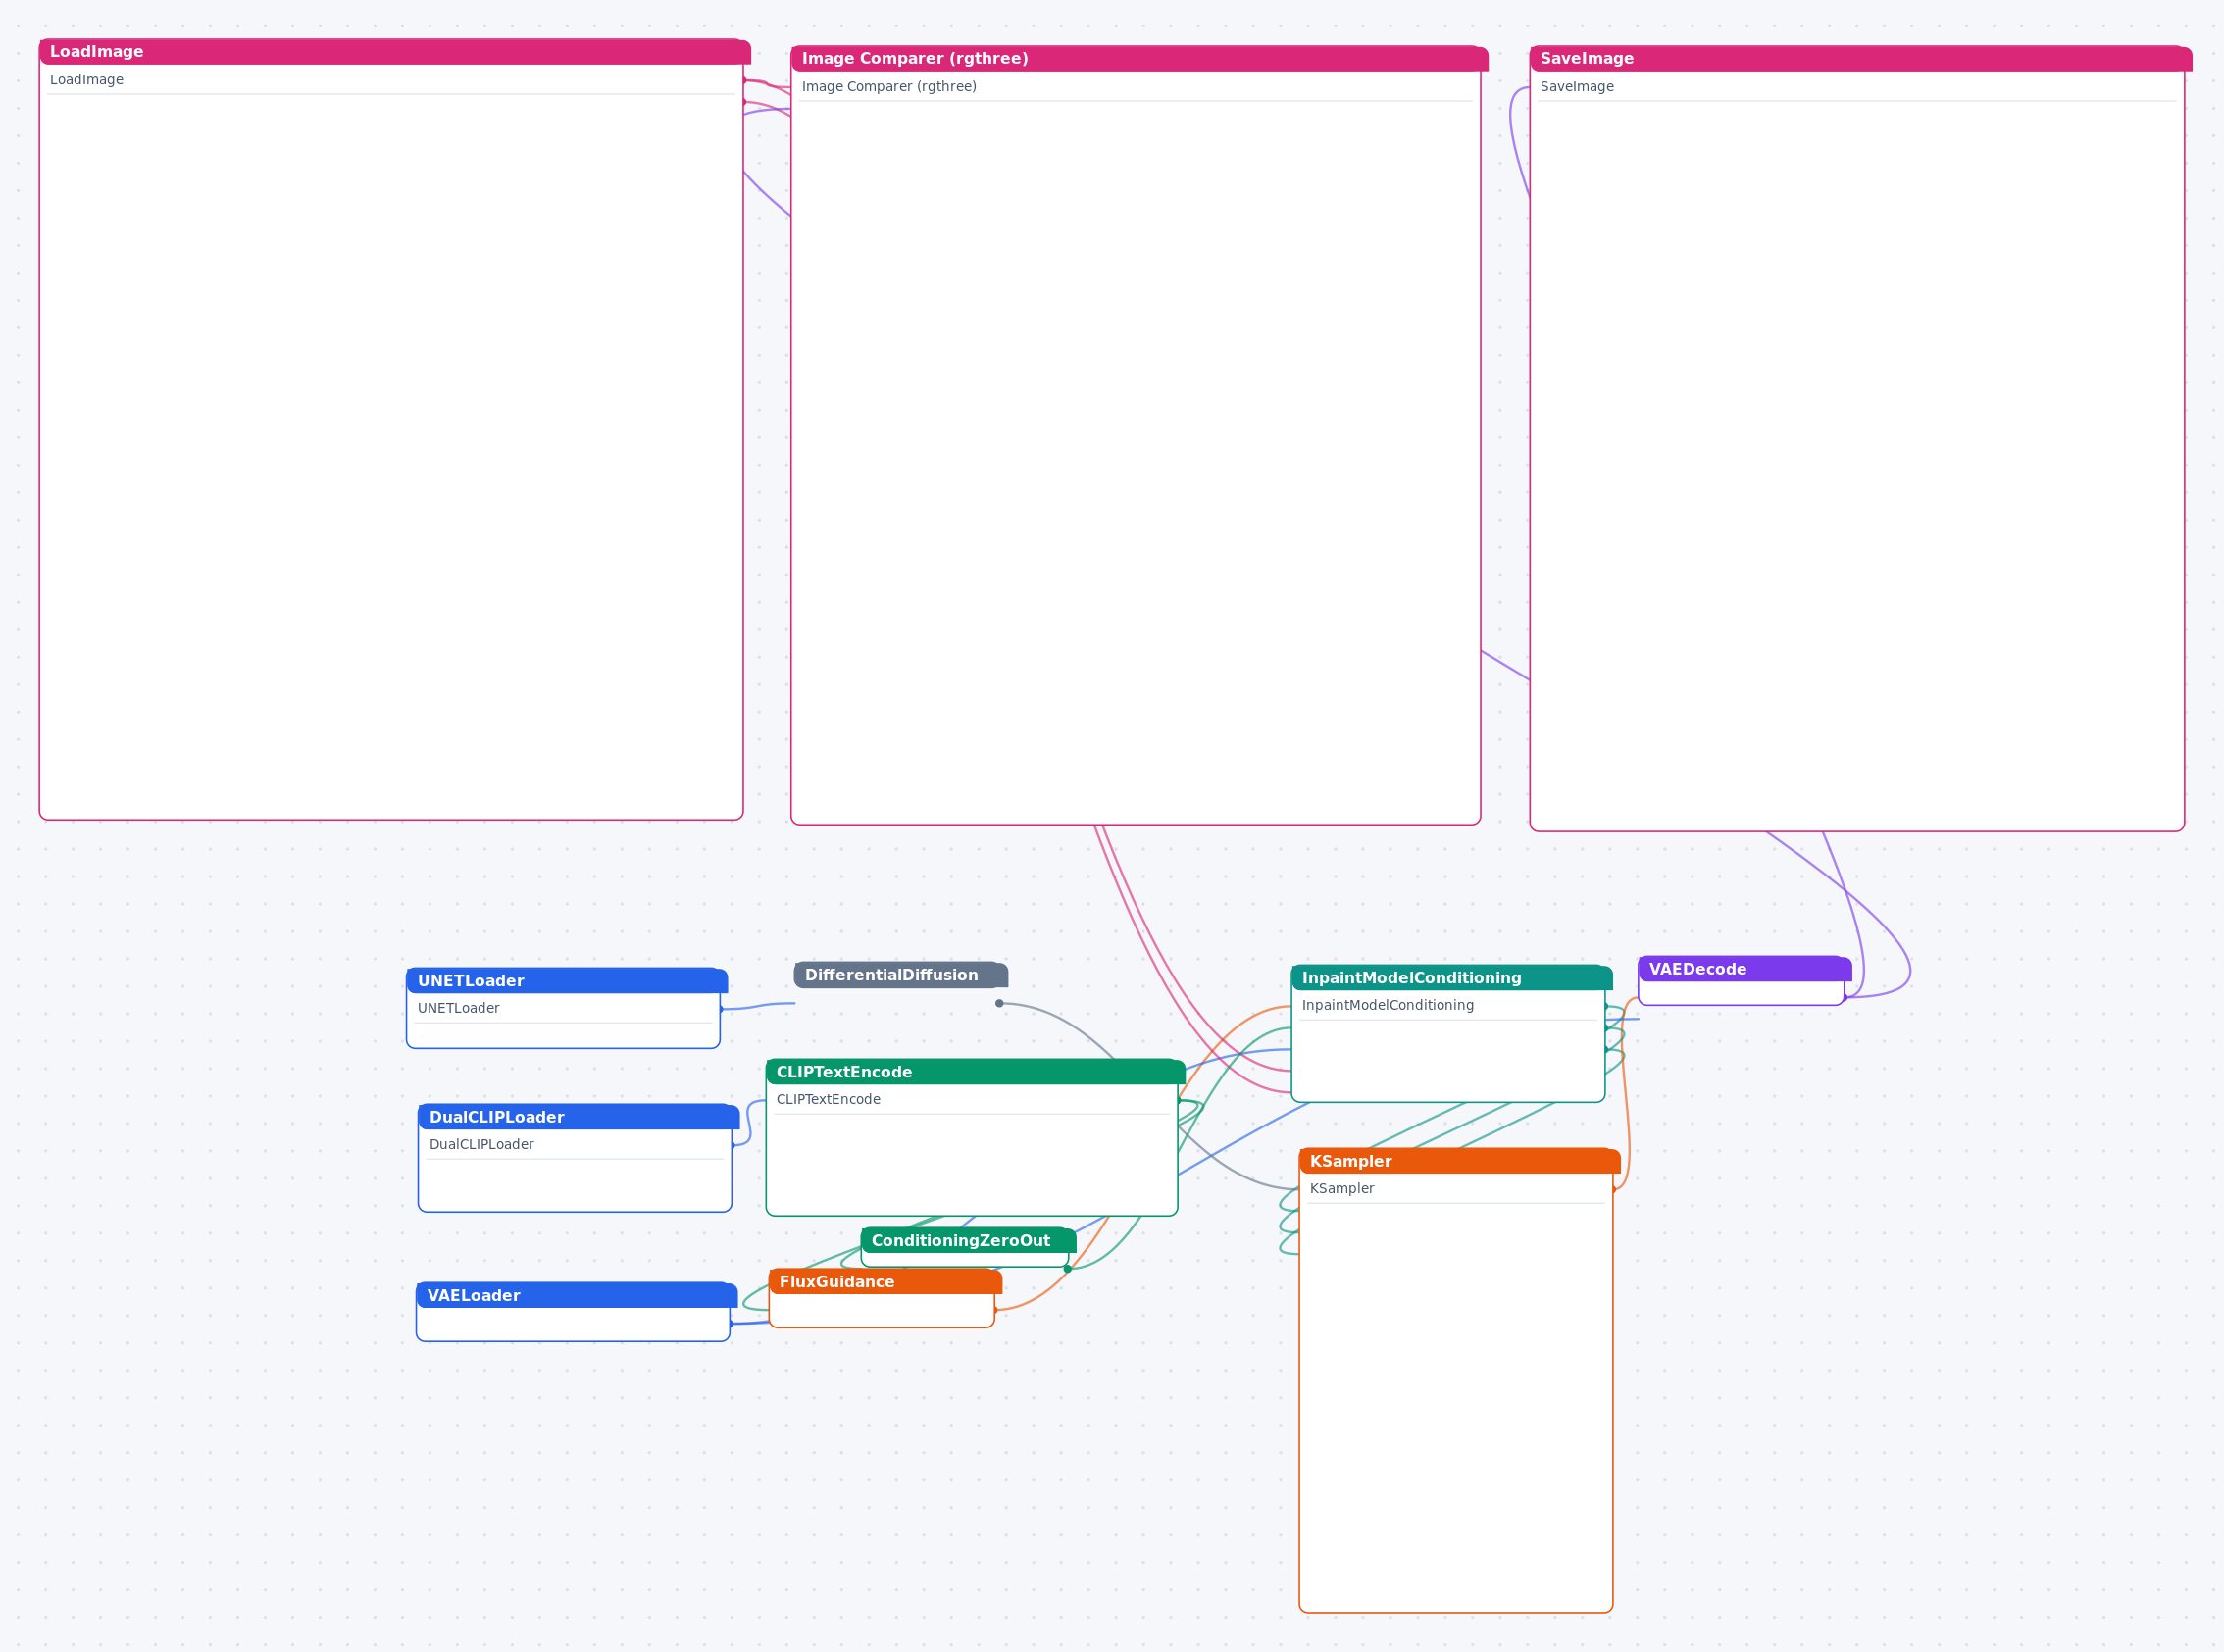Select the FluxGuidance node title bar

click(885, 1282)
